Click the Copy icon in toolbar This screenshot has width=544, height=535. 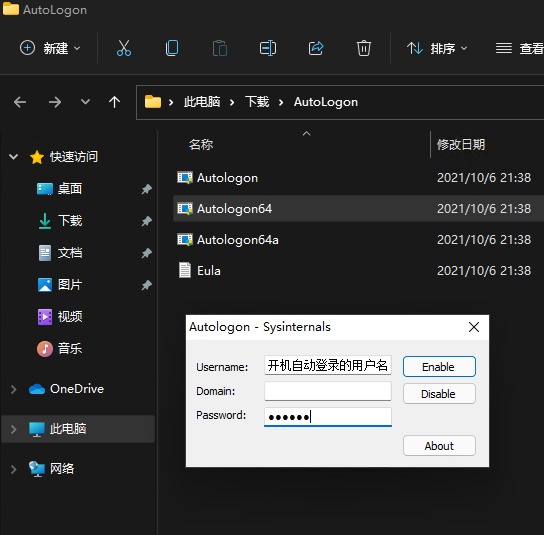pos(172,48)
